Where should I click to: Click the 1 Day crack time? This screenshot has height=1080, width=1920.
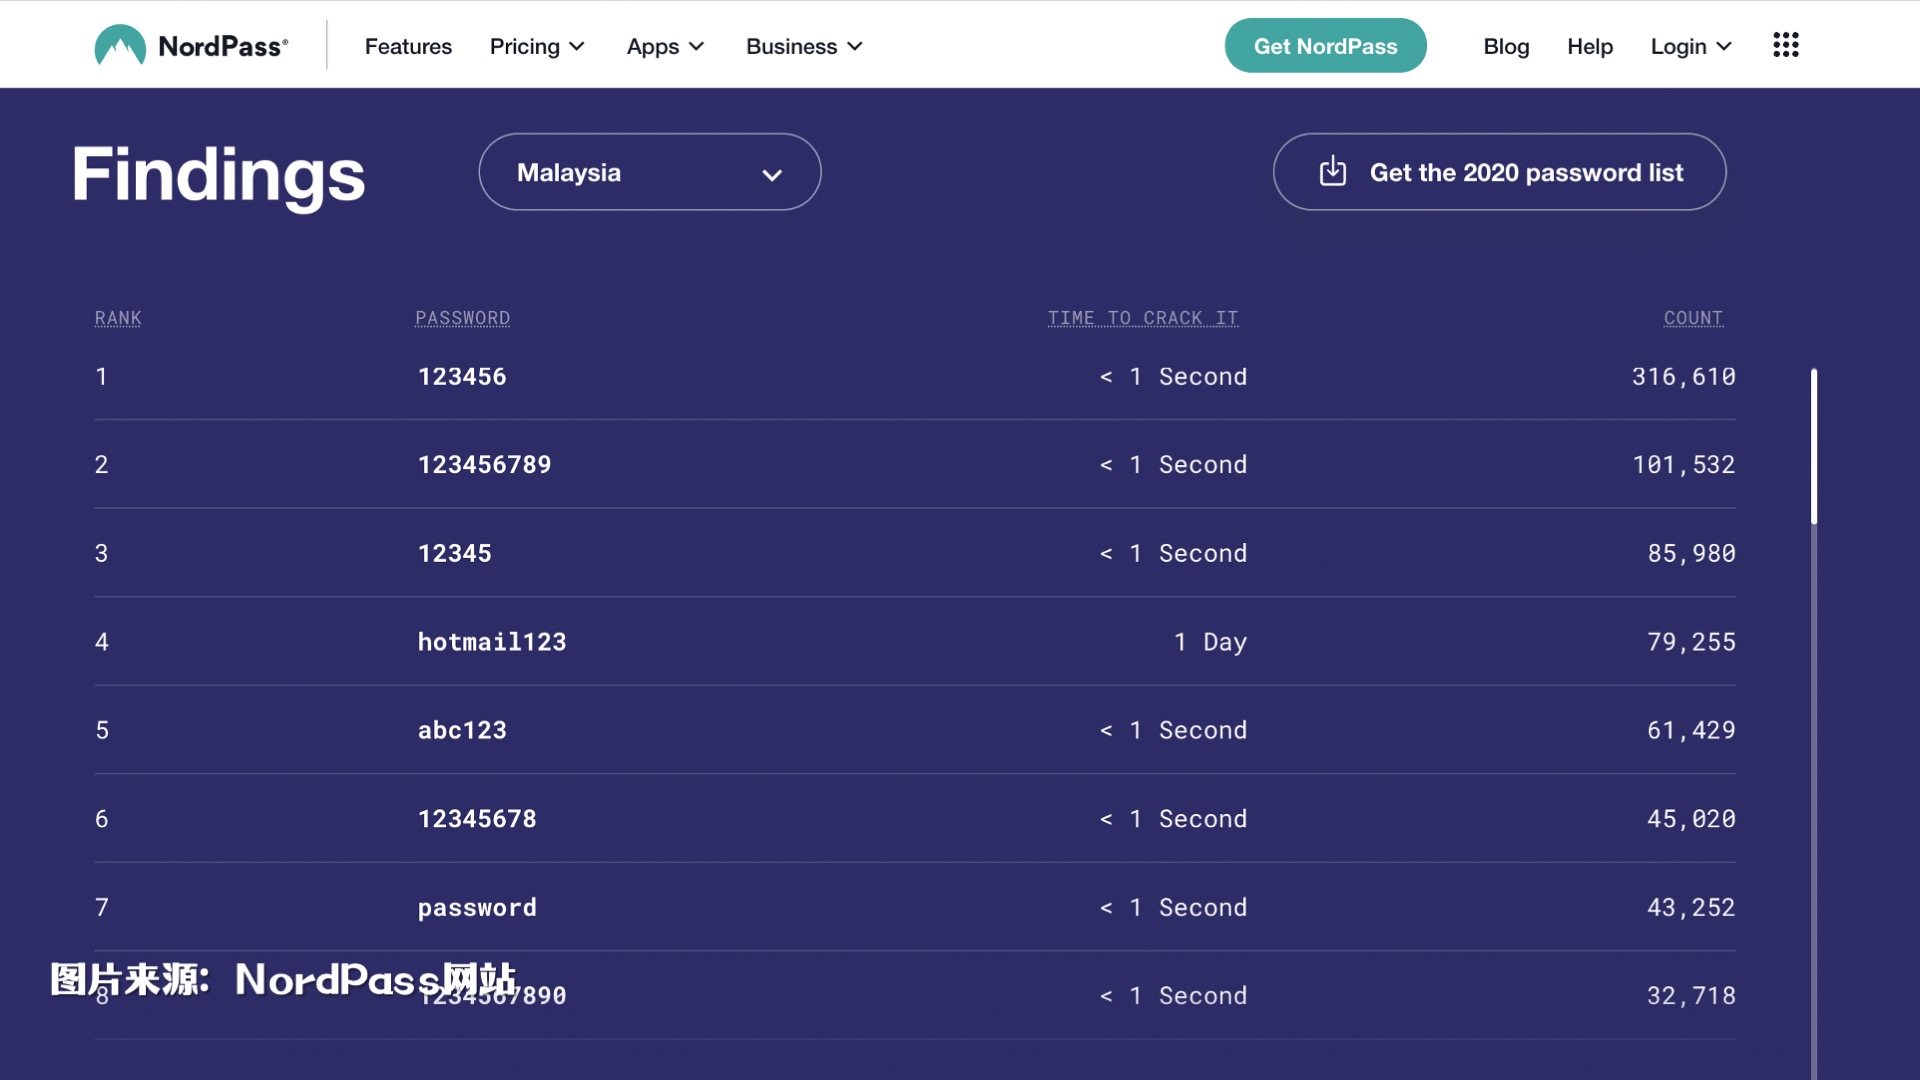(1210, 642)
